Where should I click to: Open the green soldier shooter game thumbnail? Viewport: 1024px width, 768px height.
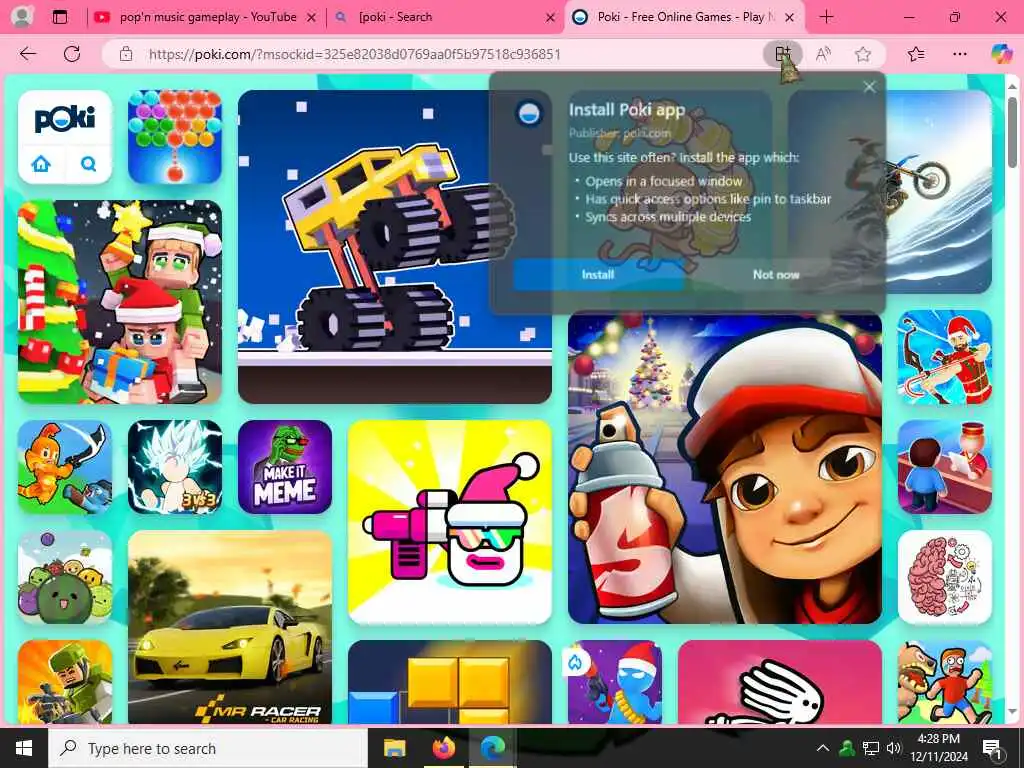click(65, 682)
